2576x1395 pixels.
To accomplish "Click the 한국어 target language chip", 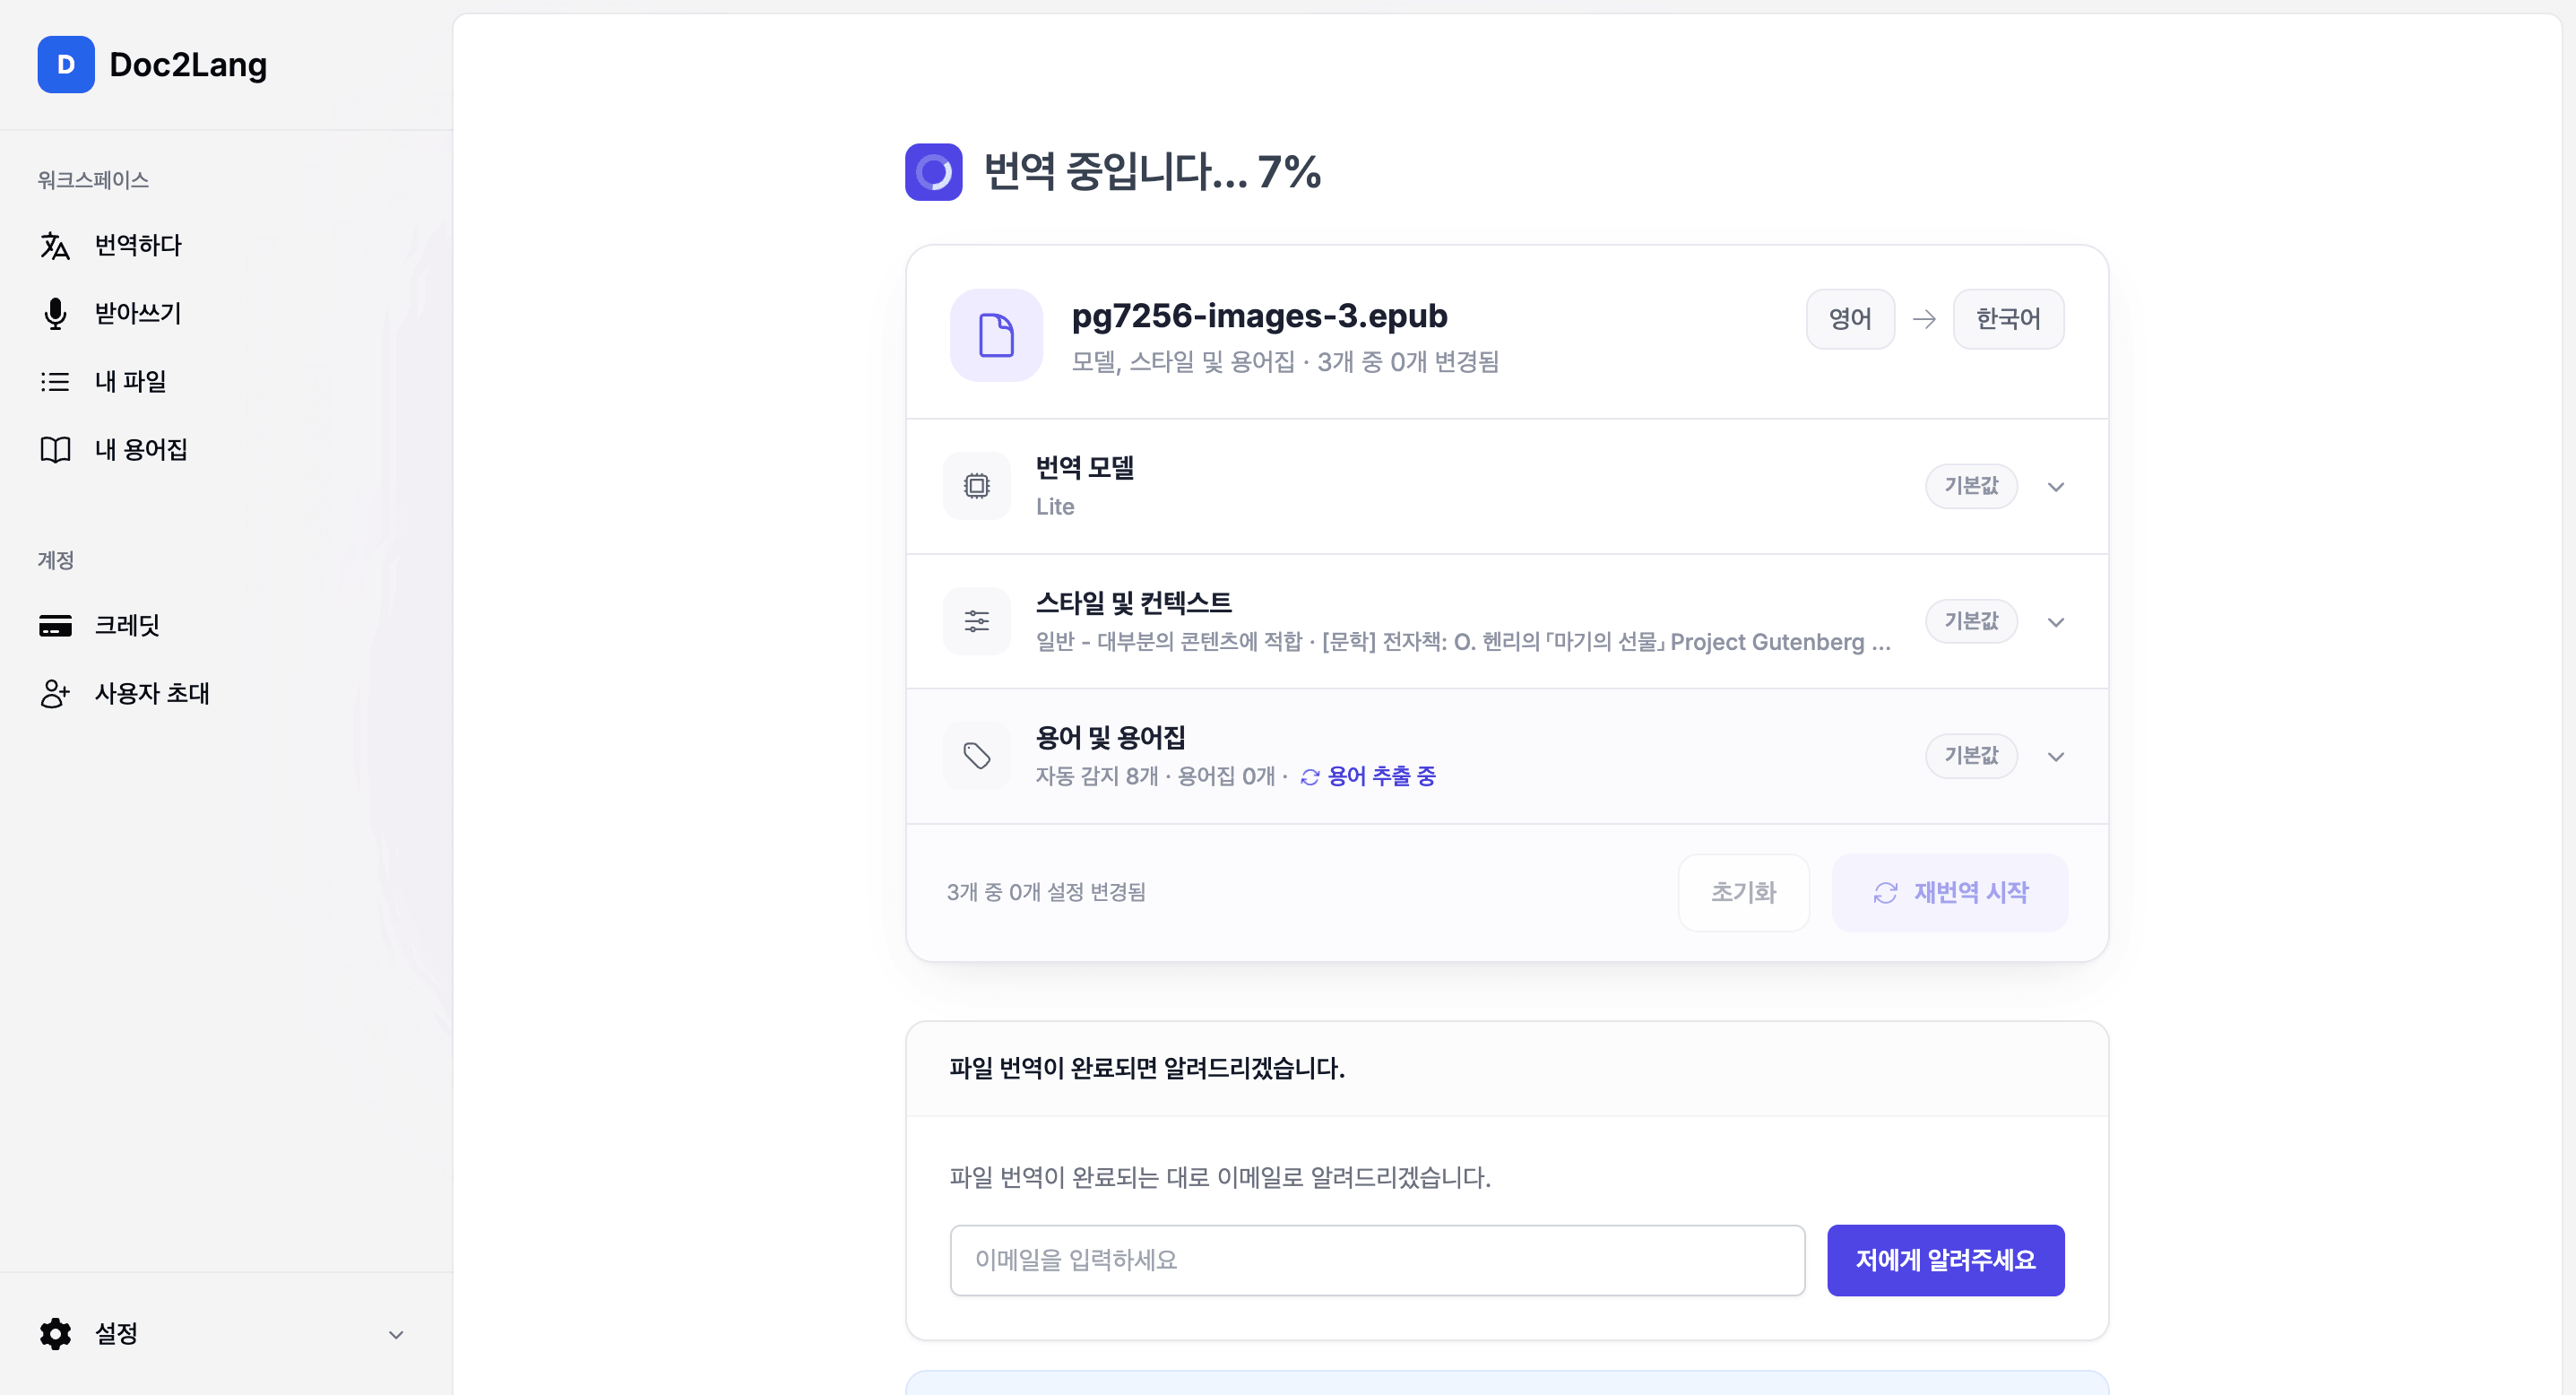I will (x=2008, y=319).
